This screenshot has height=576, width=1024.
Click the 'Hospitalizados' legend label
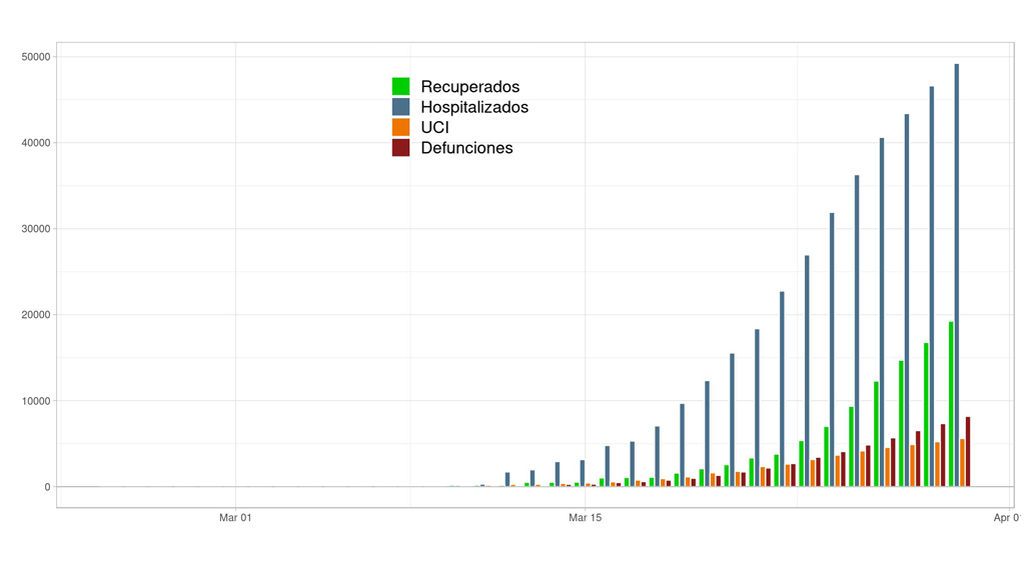(475, 107)
